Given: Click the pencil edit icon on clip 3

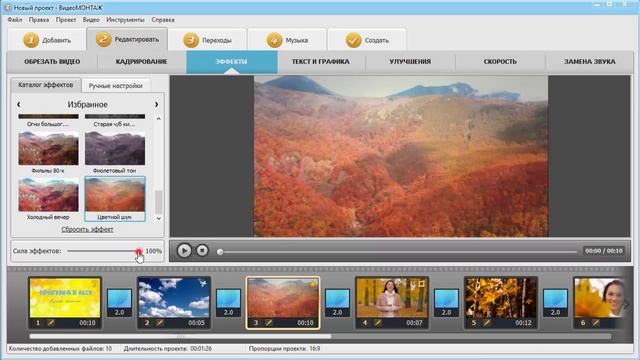Looking at the screenshot, I should coord(269,322).
